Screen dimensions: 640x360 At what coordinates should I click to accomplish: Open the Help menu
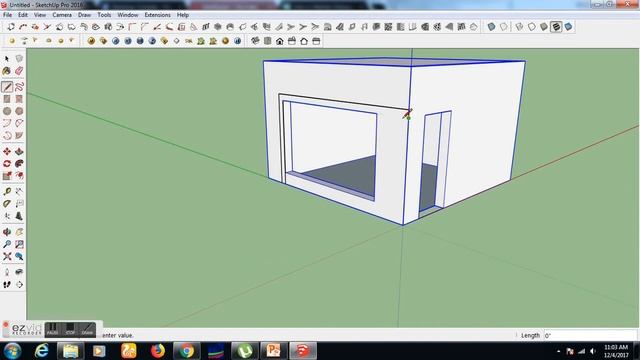(x=182, y=15)
